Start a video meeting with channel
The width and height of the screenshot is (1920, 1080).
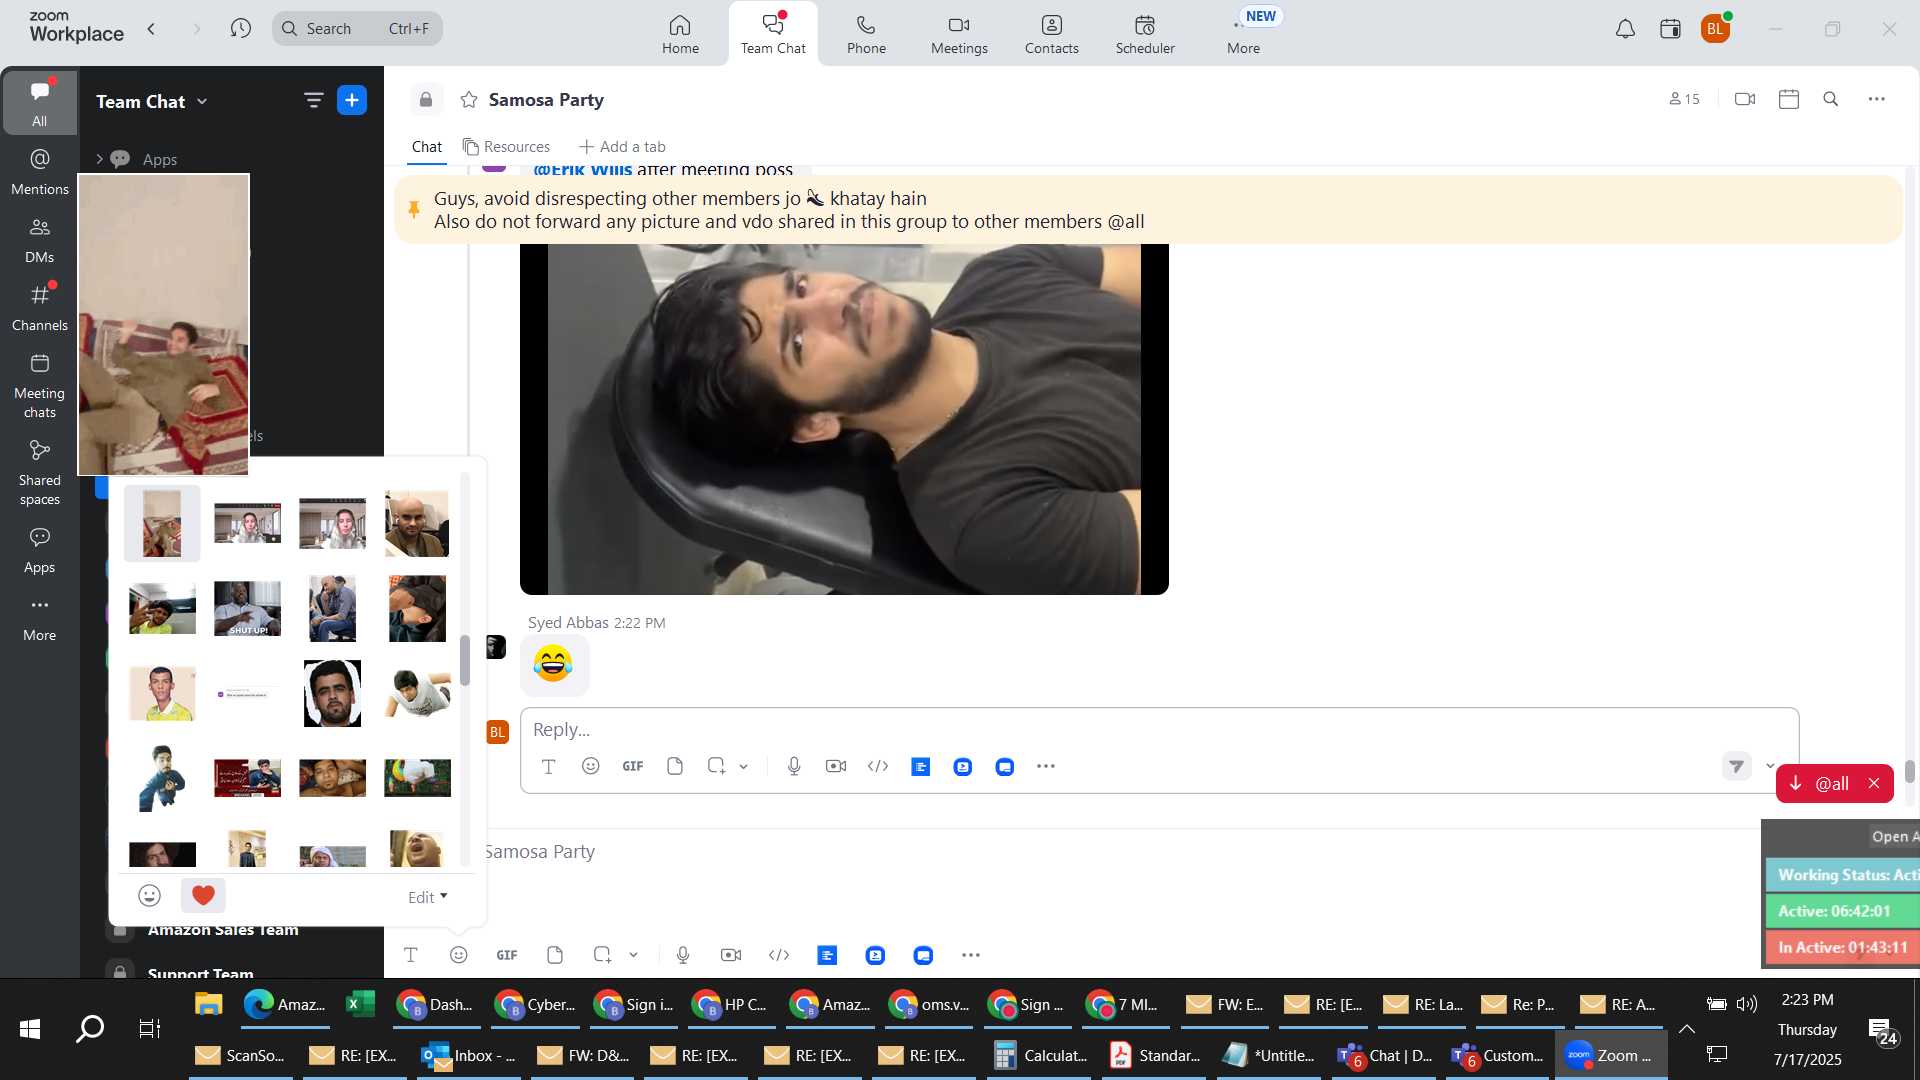click(x=1745, y=99)
